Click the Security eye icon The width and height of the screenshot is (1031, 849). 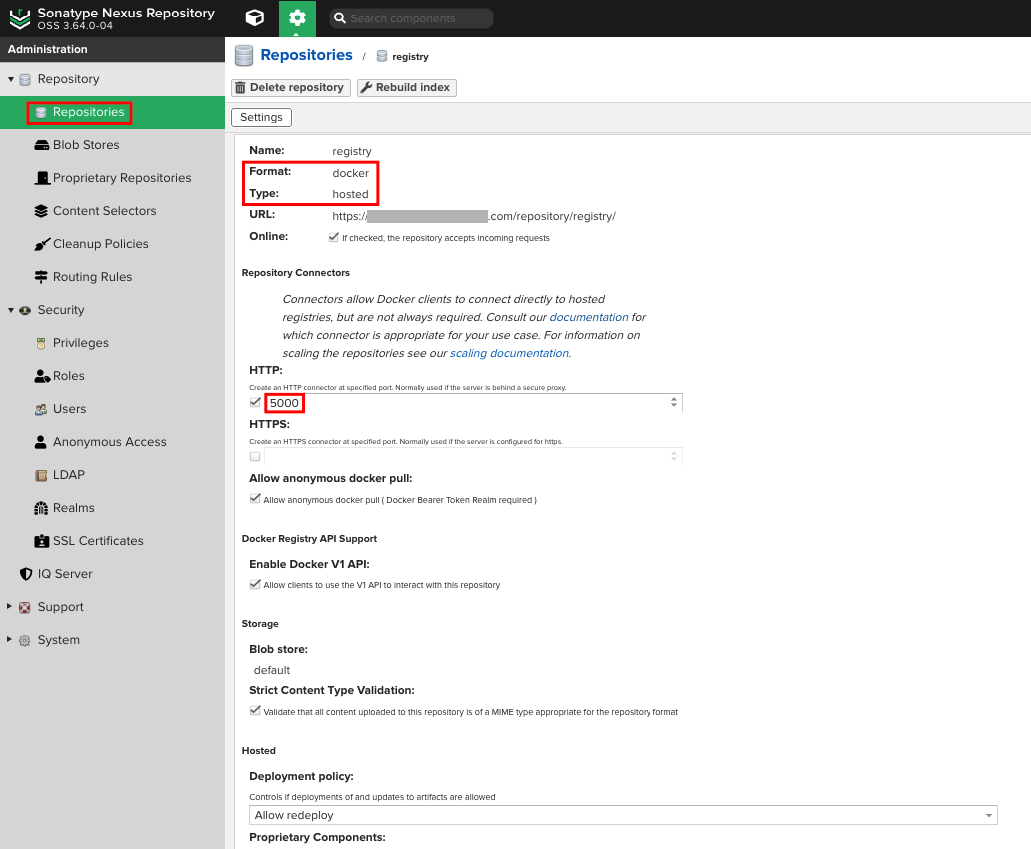(25, 310)
